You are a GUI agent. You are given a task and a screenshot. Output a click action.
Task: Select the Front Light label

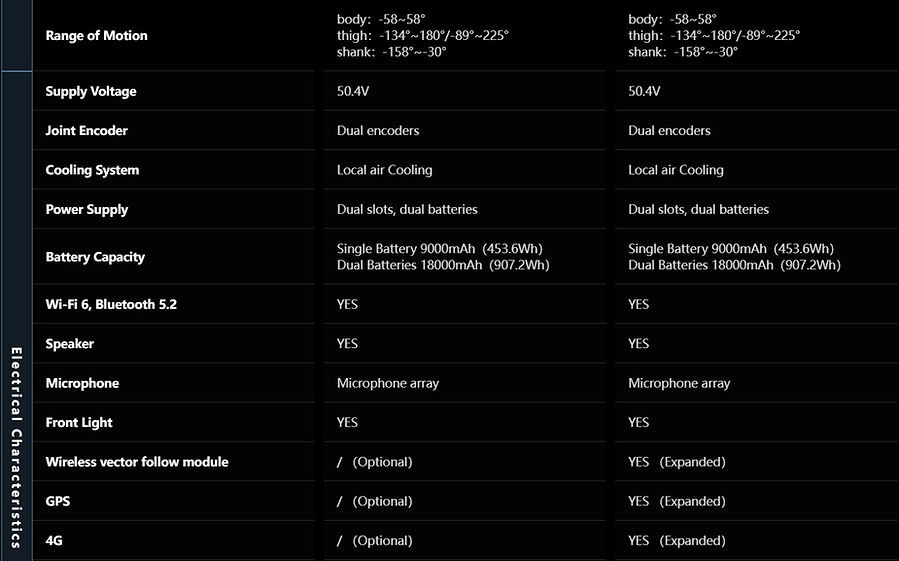(79, 423)
